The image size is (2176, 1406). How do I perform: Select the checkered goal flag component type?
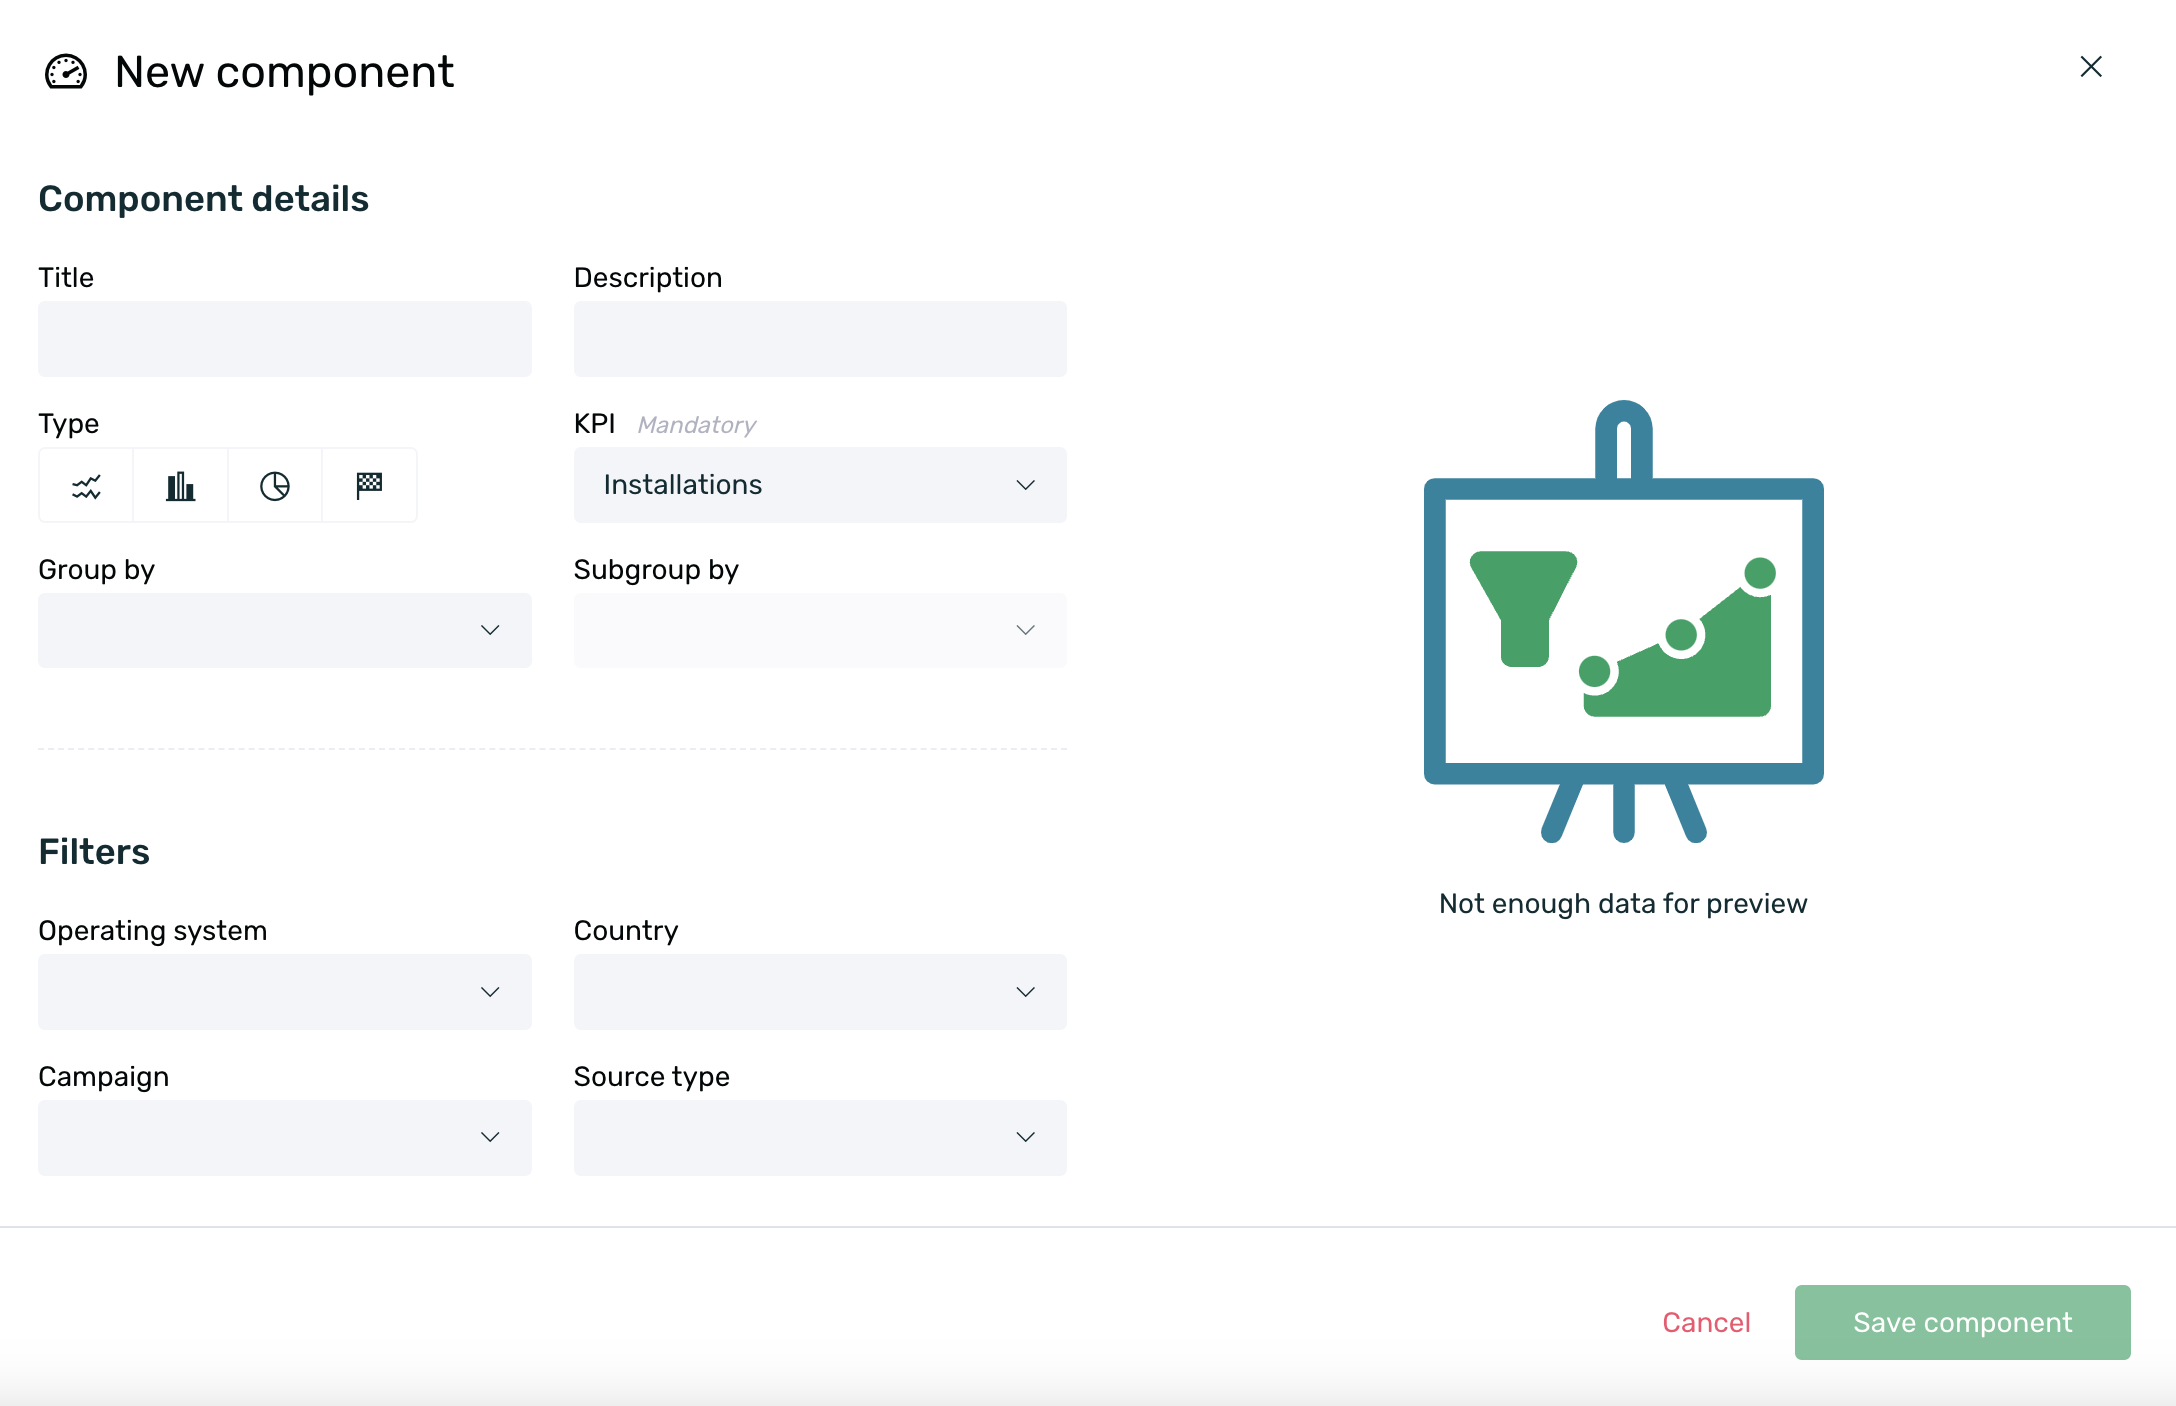tap(368, 485)
